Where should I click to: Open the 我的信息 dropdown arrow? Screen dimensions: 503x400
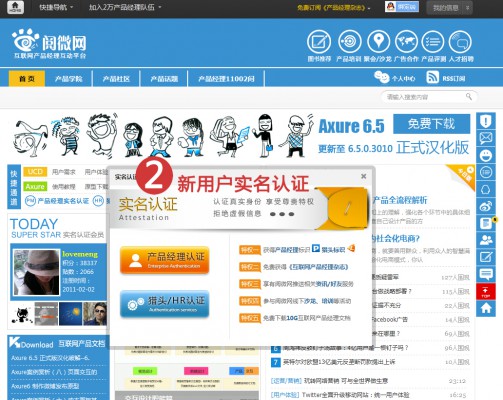(467, 8)
